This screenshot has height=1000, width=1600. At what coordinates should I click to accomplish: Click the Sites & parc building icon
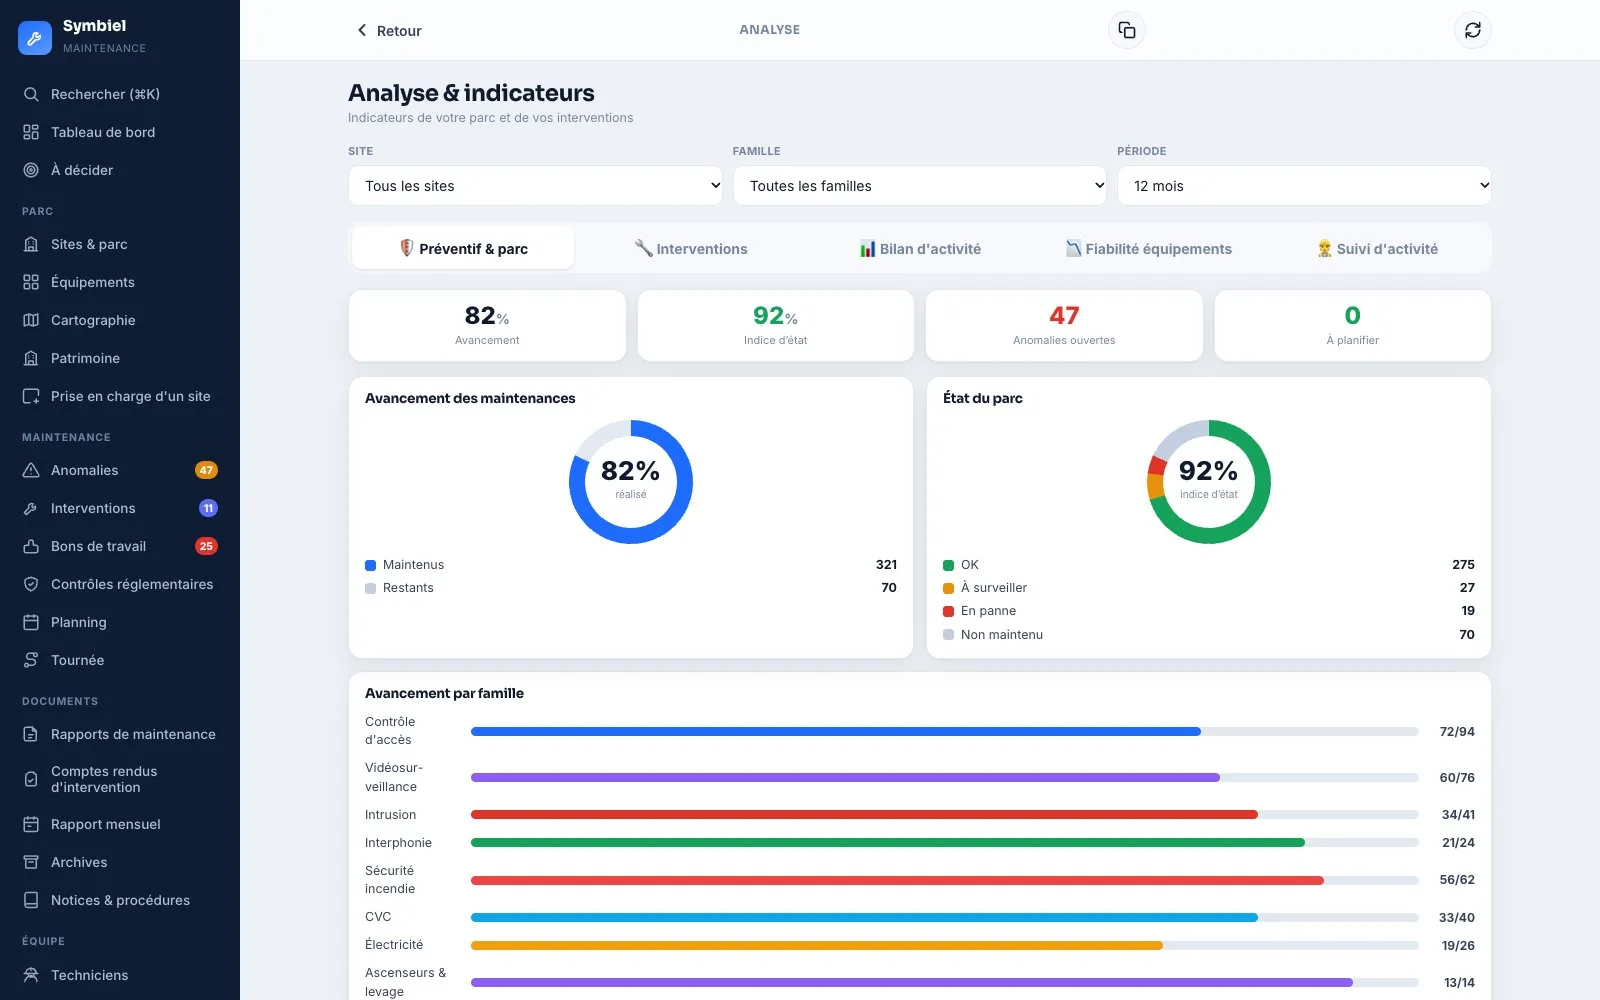(31, 244)
